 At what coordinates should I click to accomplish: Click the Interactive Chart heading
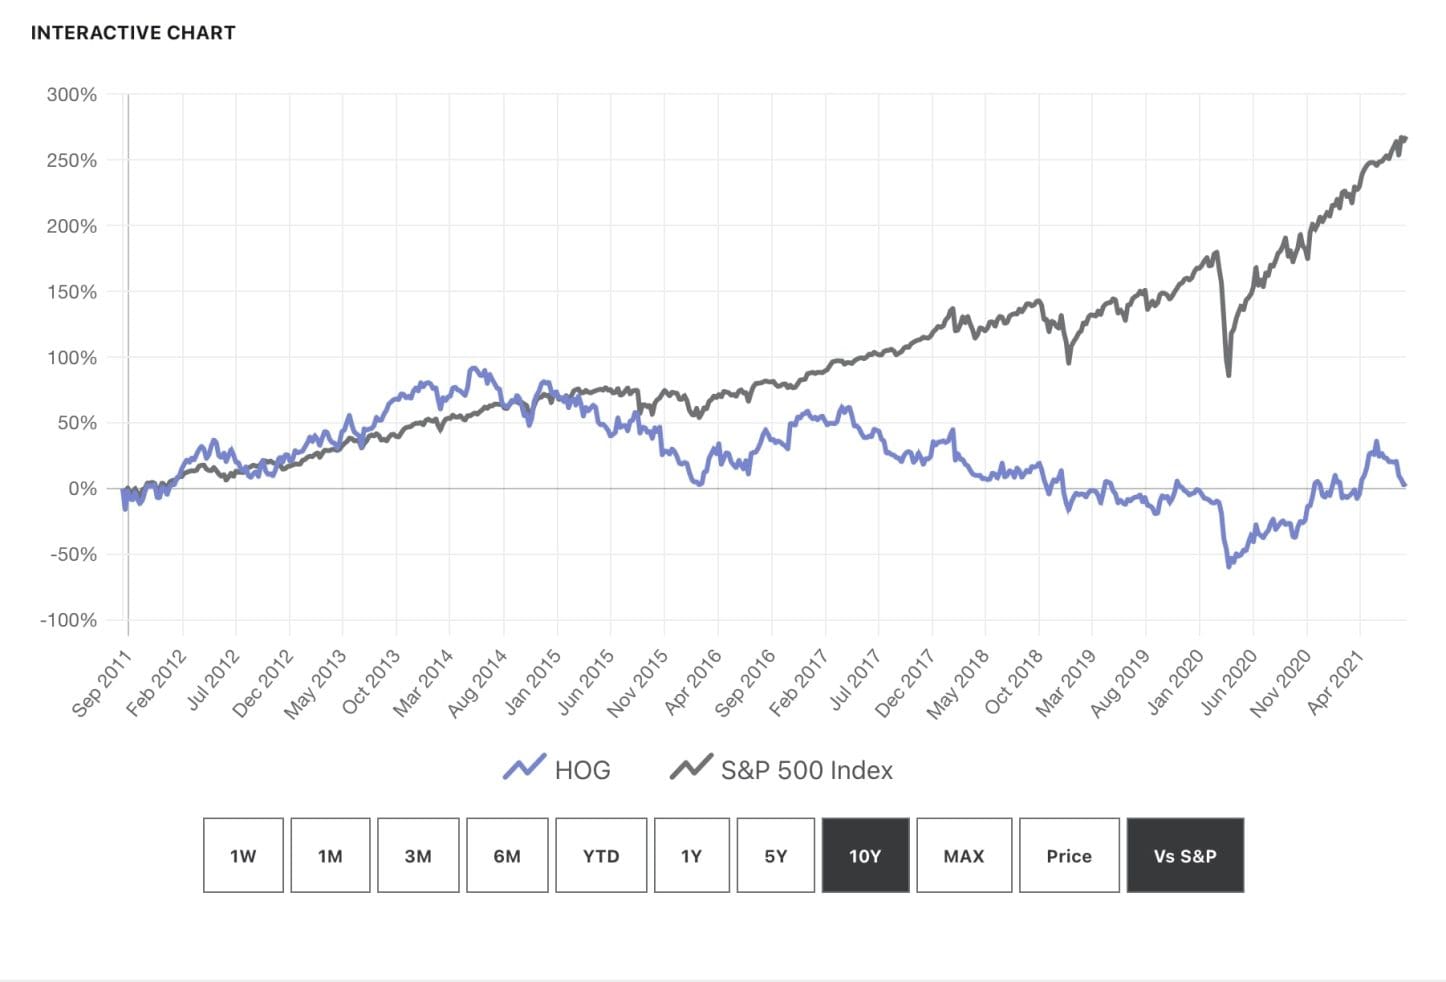[x=133, y=33]
